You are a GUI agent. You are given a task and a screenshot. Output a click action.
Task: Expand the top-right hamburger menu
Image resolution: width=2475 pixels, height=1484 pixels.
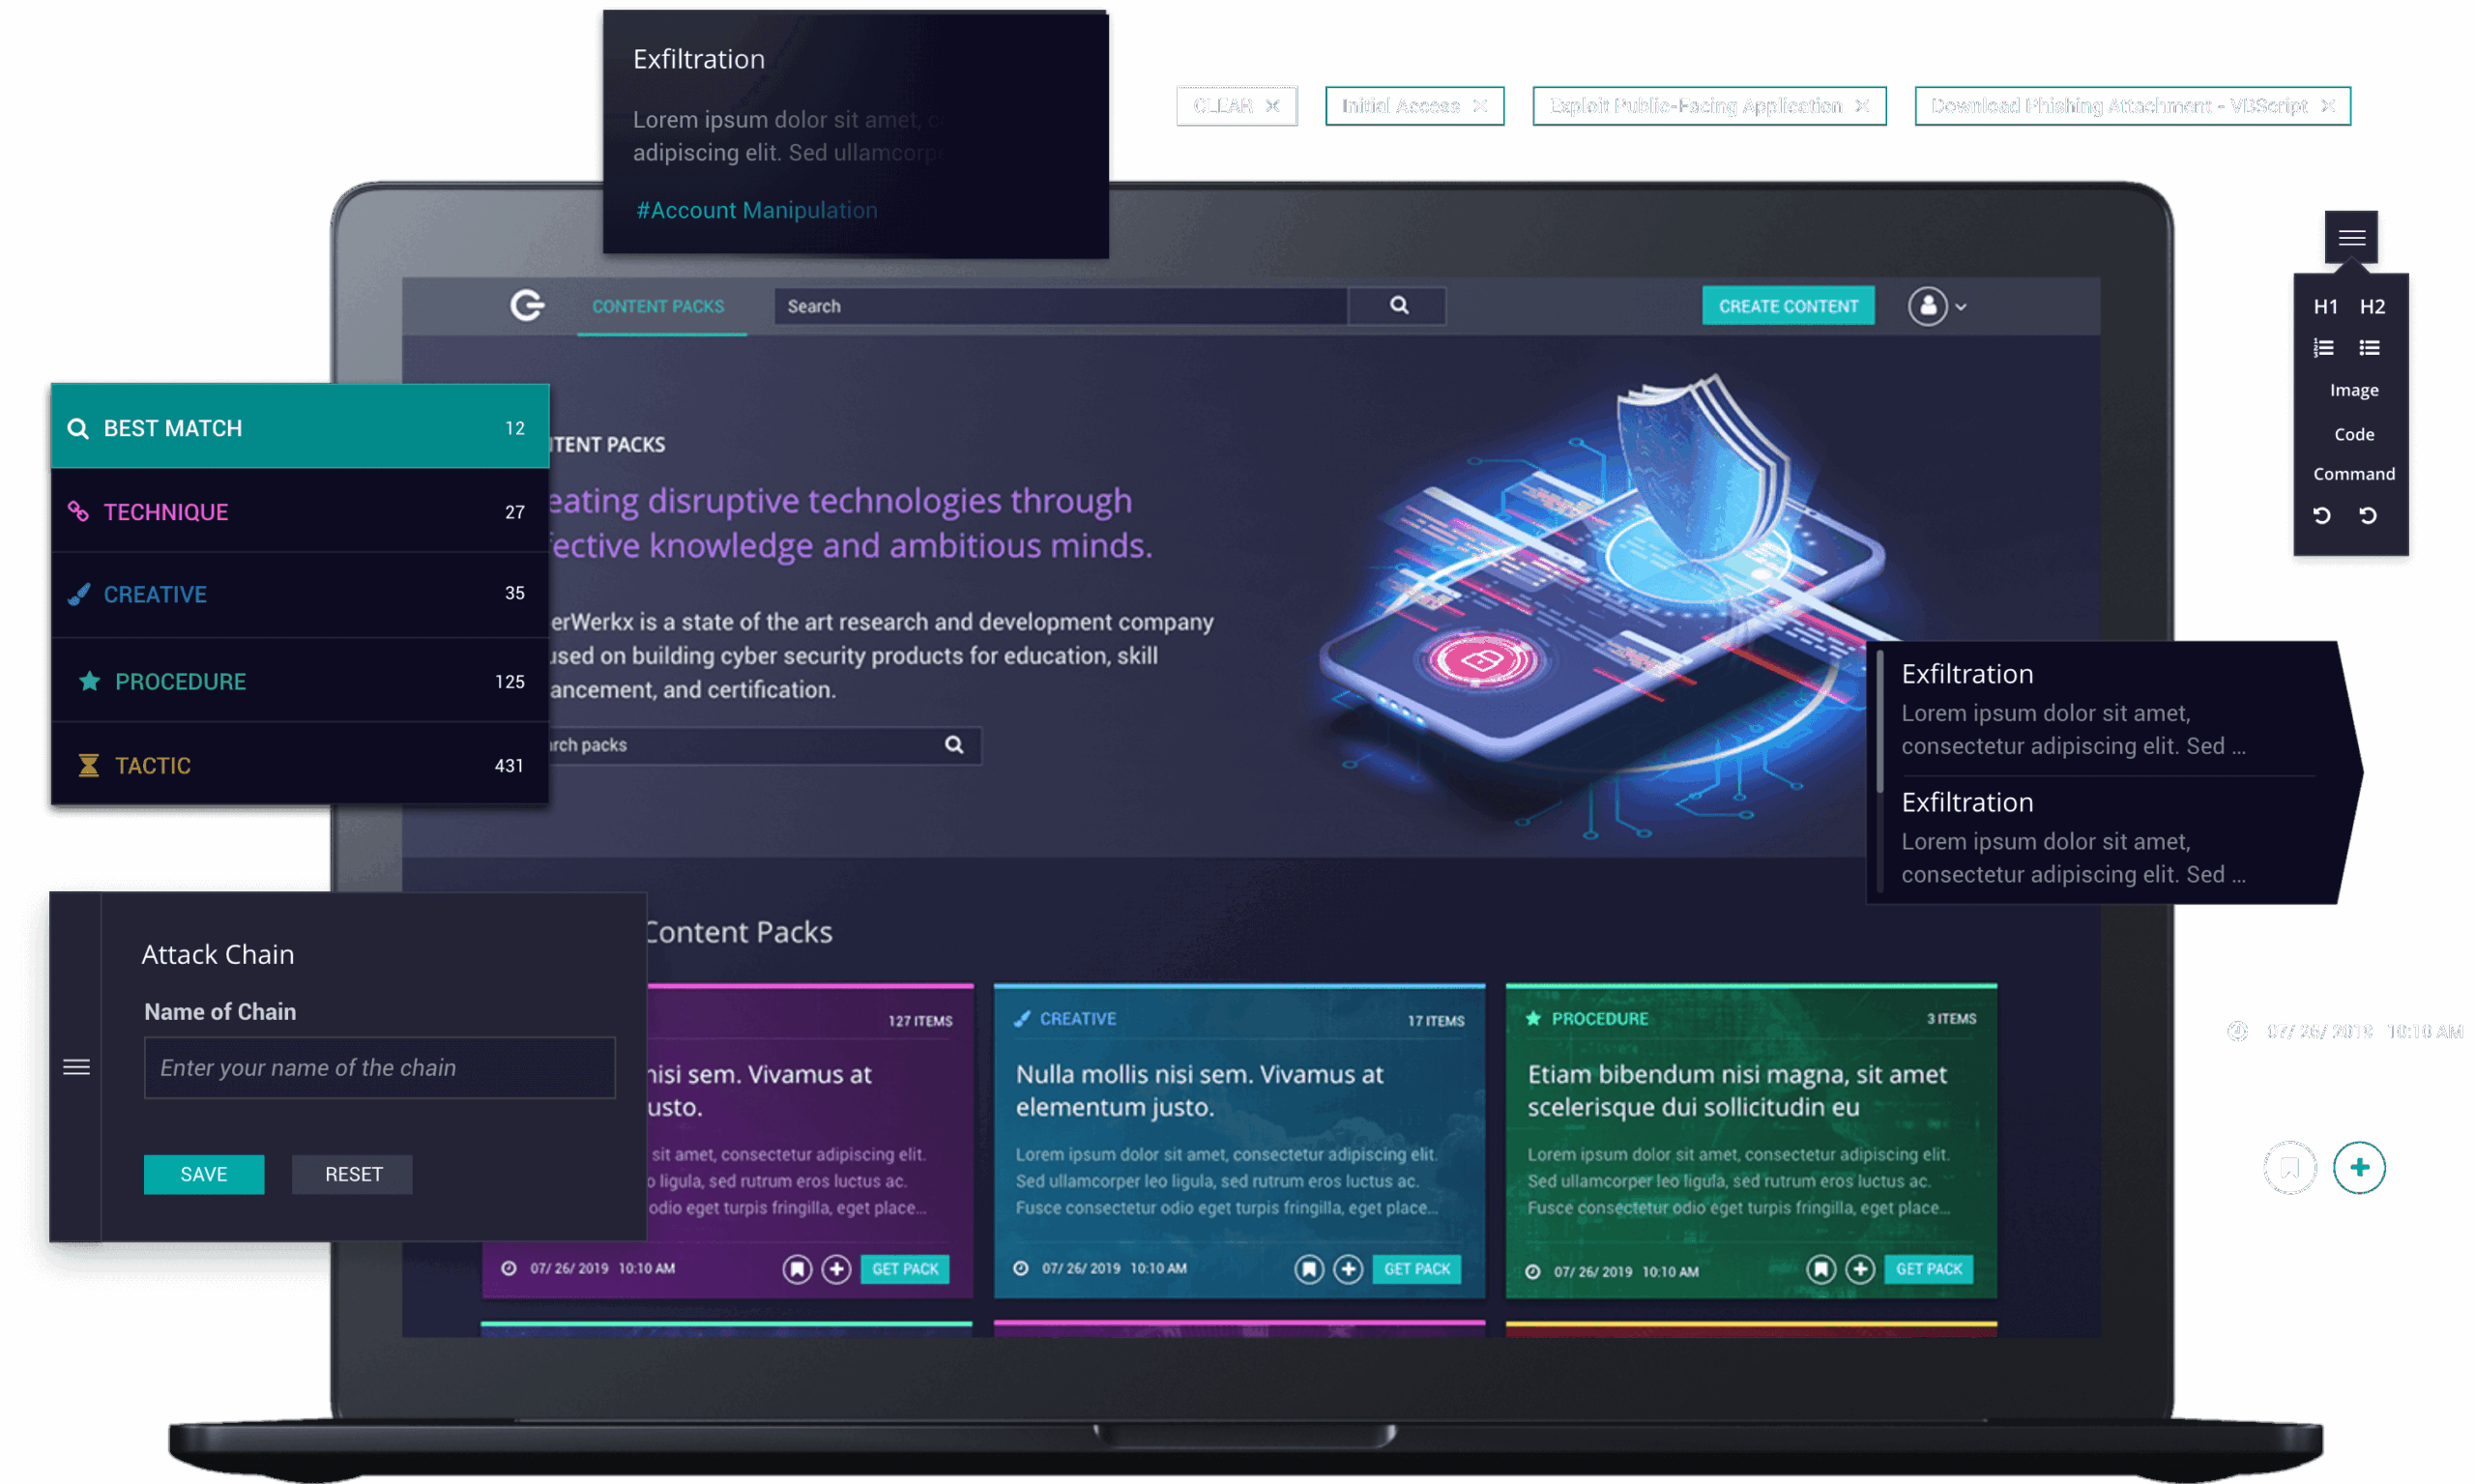point(2353,237)
